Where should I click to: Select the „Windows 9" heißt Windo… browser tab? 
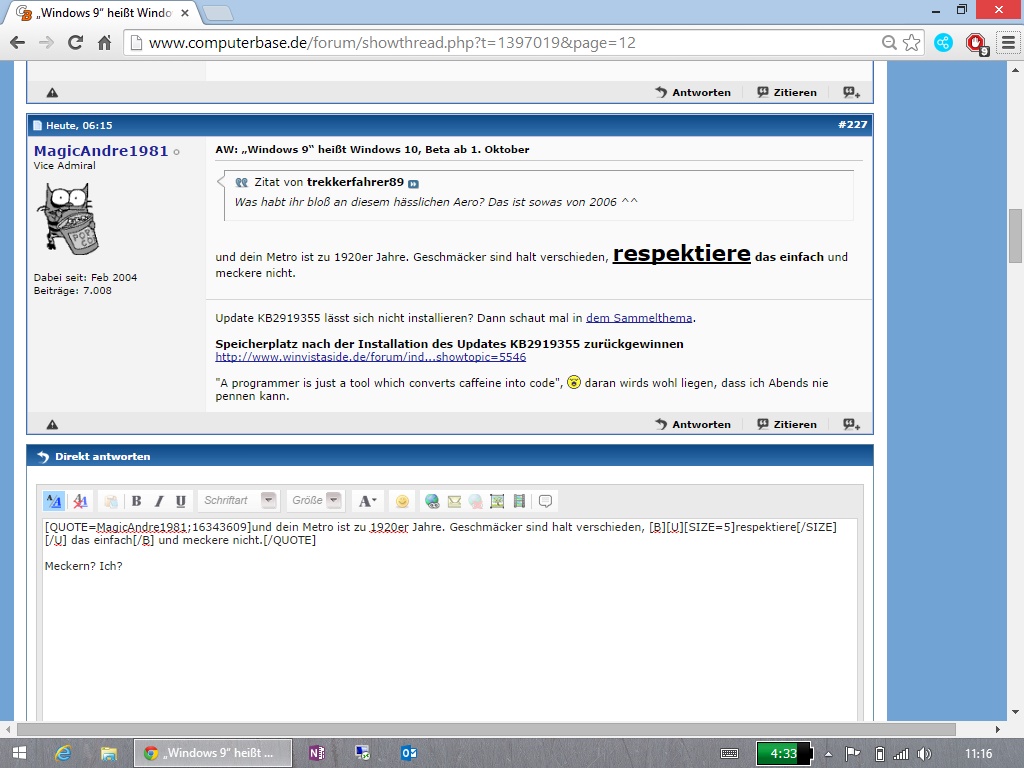coord(103,13)
